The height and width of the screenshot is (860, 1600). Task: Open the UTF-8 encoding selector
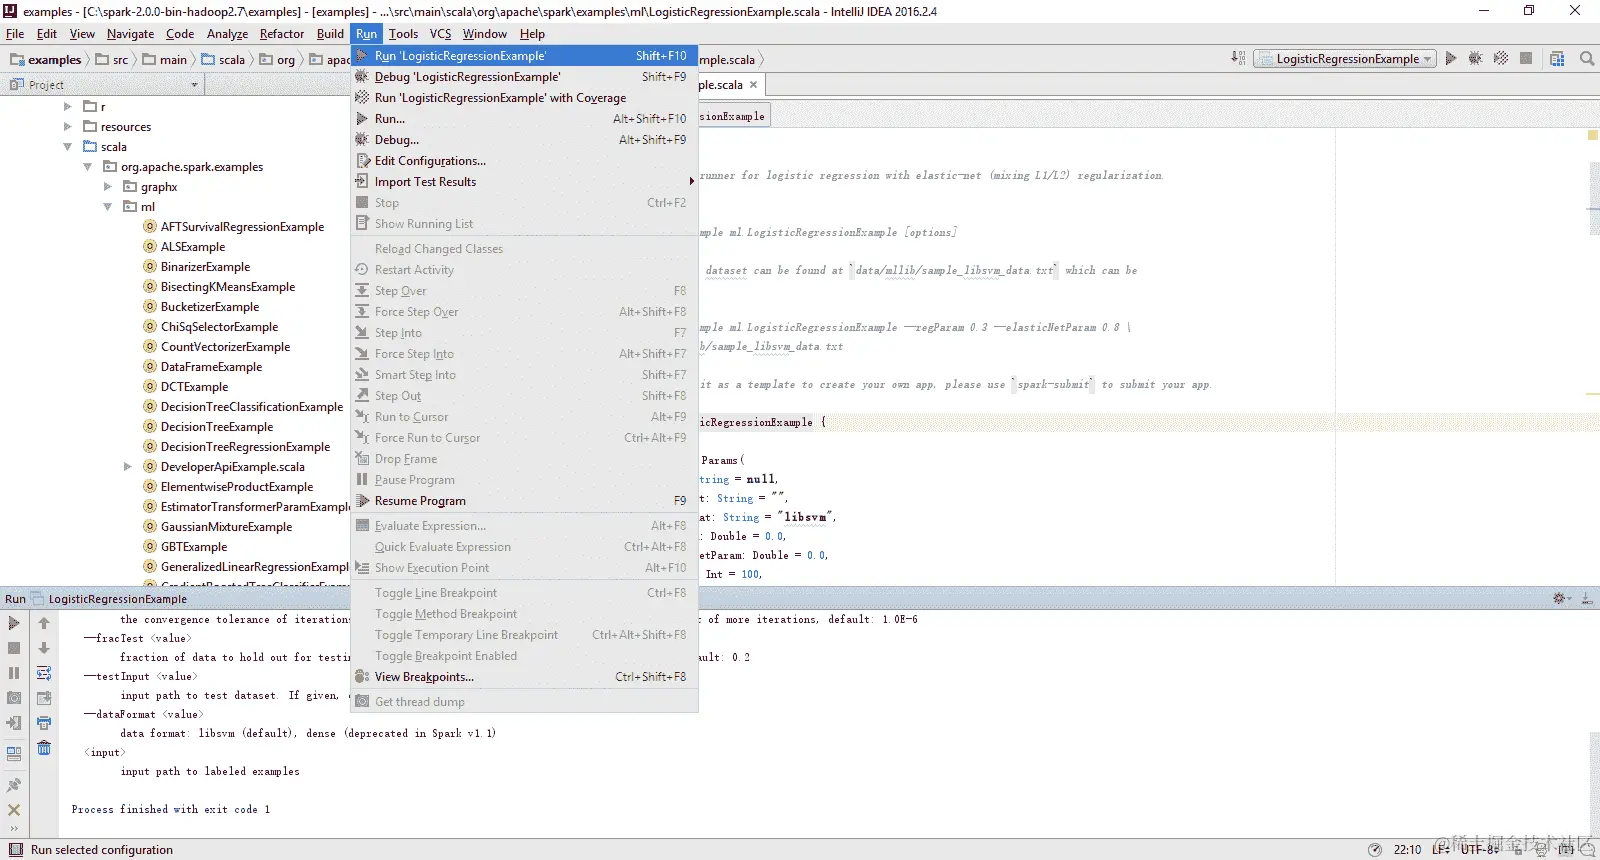click(x=1480, y=850)
